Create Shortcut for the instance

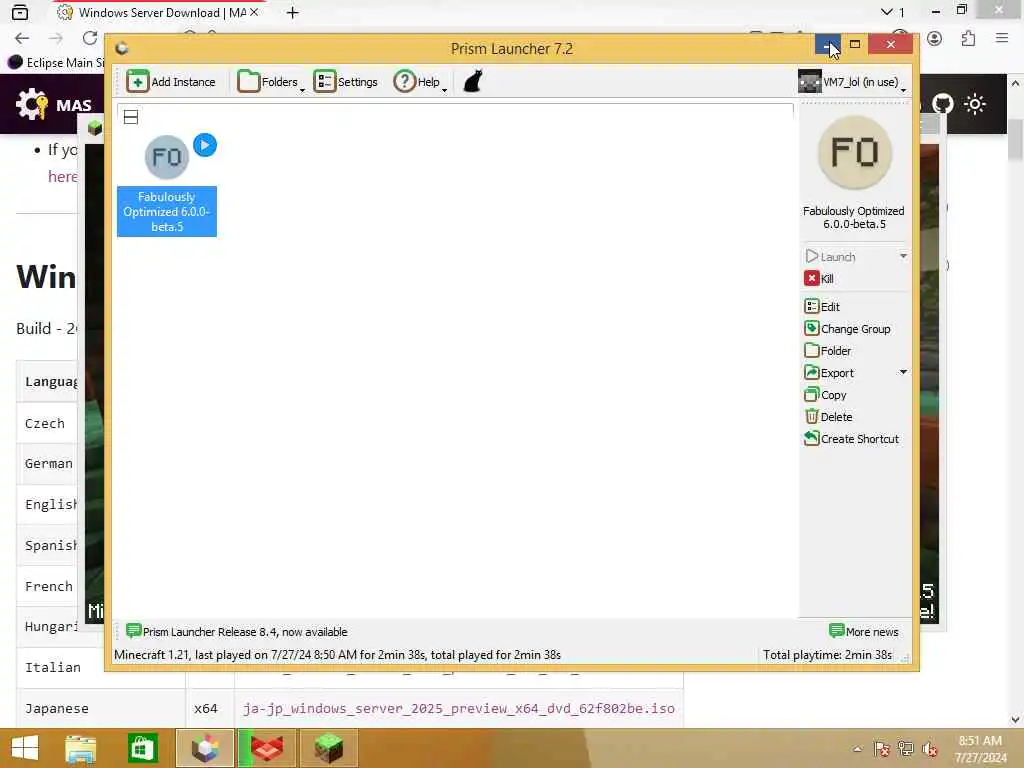[852, 439]
